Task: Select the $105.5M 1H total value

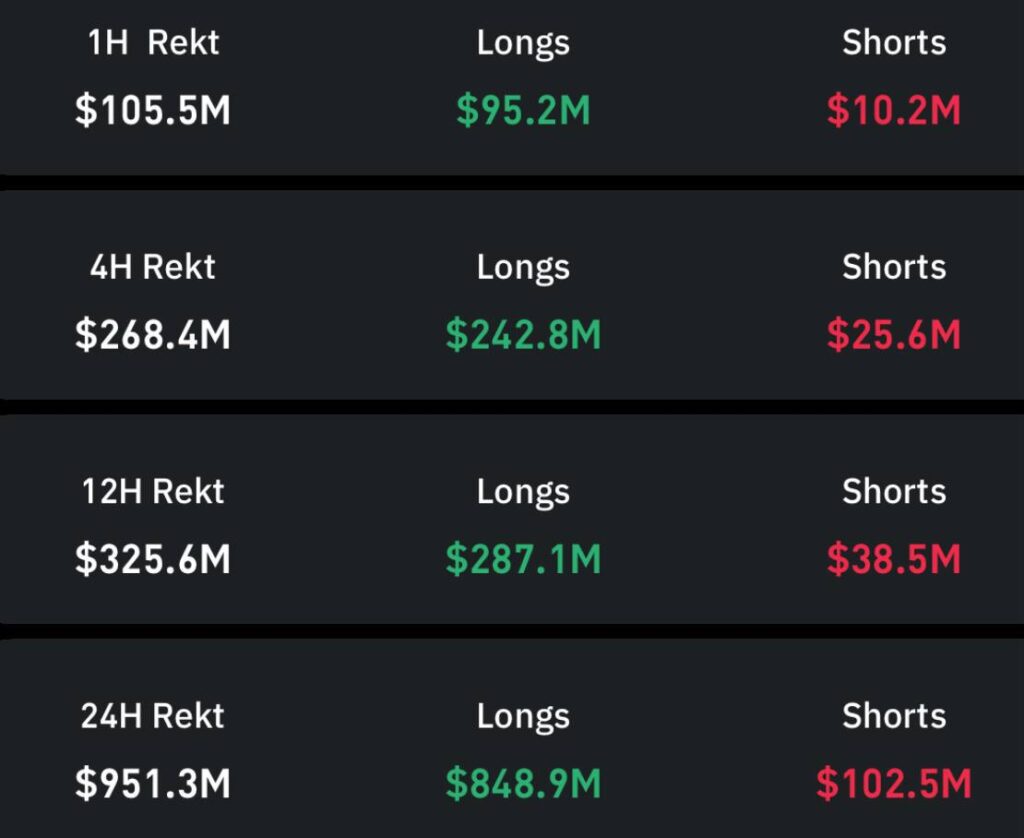Action: coord(153,110)
